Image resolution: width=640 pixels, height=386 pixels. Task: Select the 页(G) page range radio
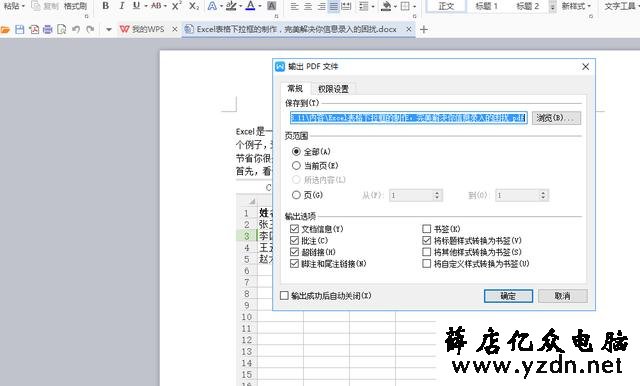296,195
